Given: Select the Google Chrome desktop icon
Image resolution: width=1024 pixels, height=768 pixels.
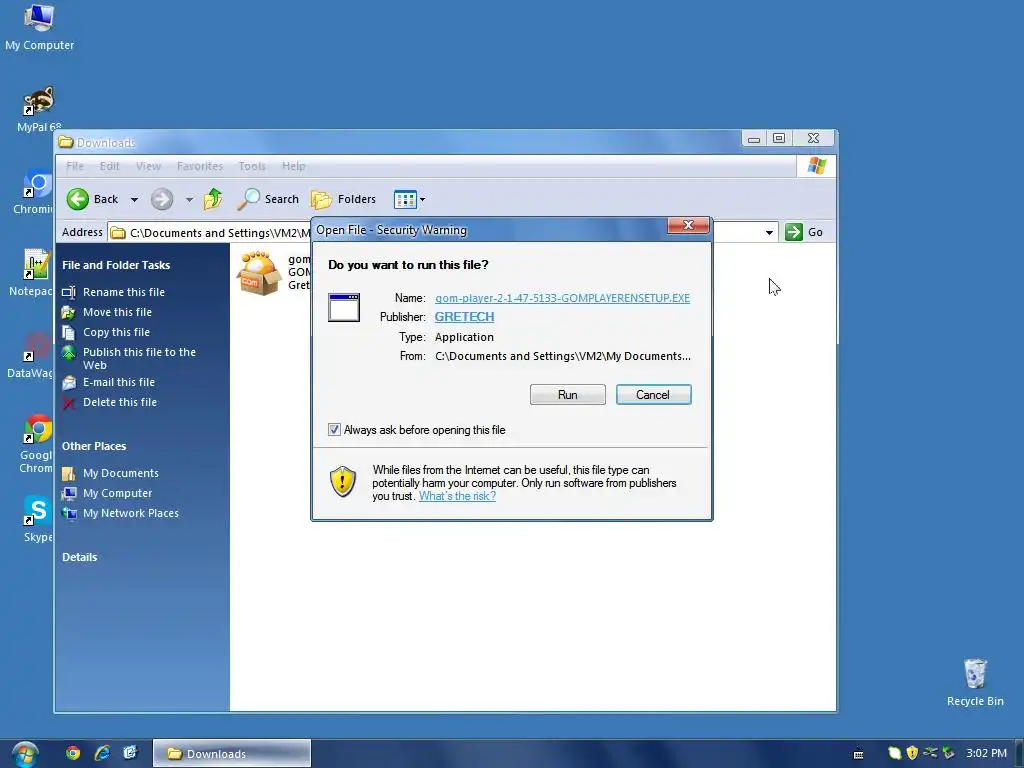Looking at the screenshot, I should tap(36, 443).
